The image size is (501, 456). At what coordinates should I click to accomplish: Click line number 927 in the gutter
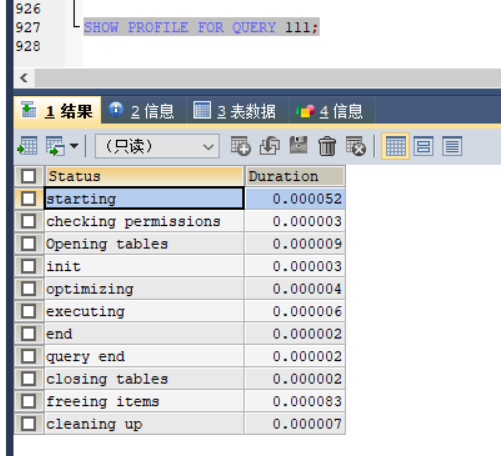pyautogui.click(x=28, y=27)
